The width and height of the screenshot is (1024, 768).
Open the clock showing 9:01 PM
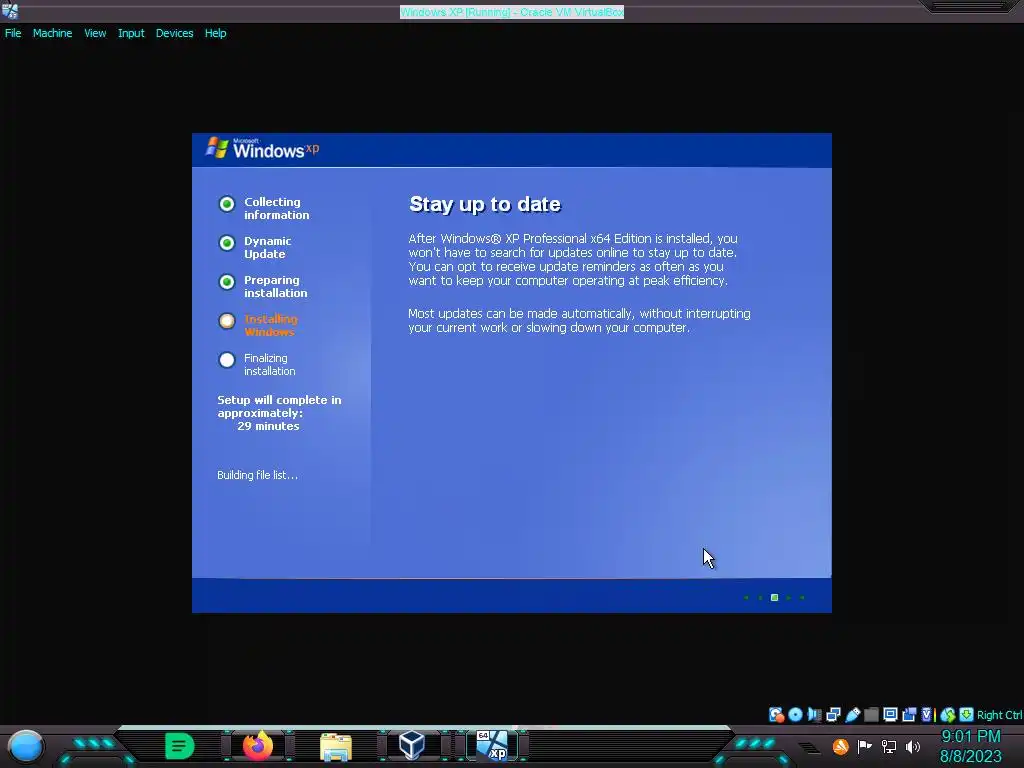971,737
